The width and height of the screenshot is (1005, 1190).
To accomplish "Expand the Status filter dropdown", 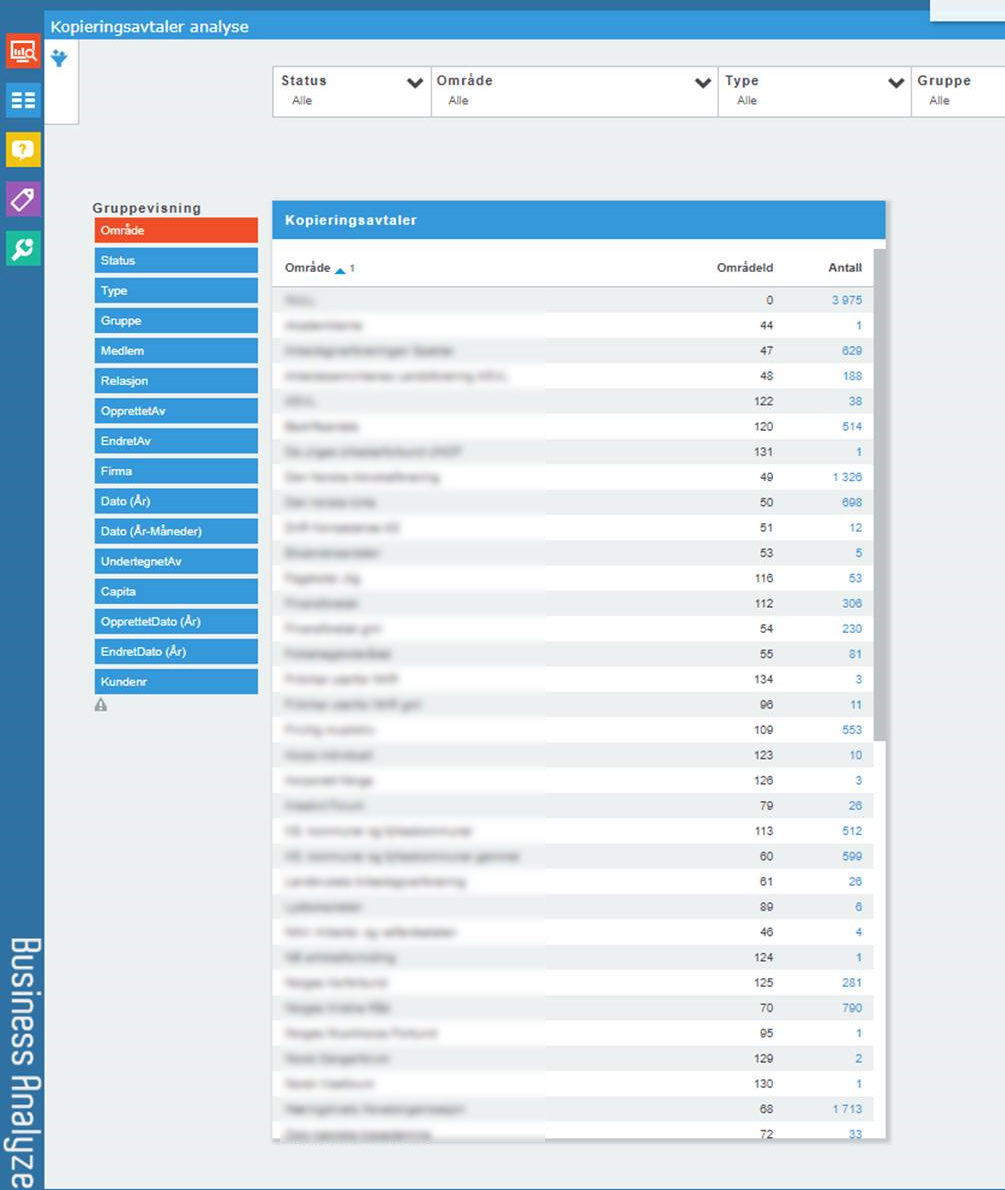I will [x=414, y=83].
